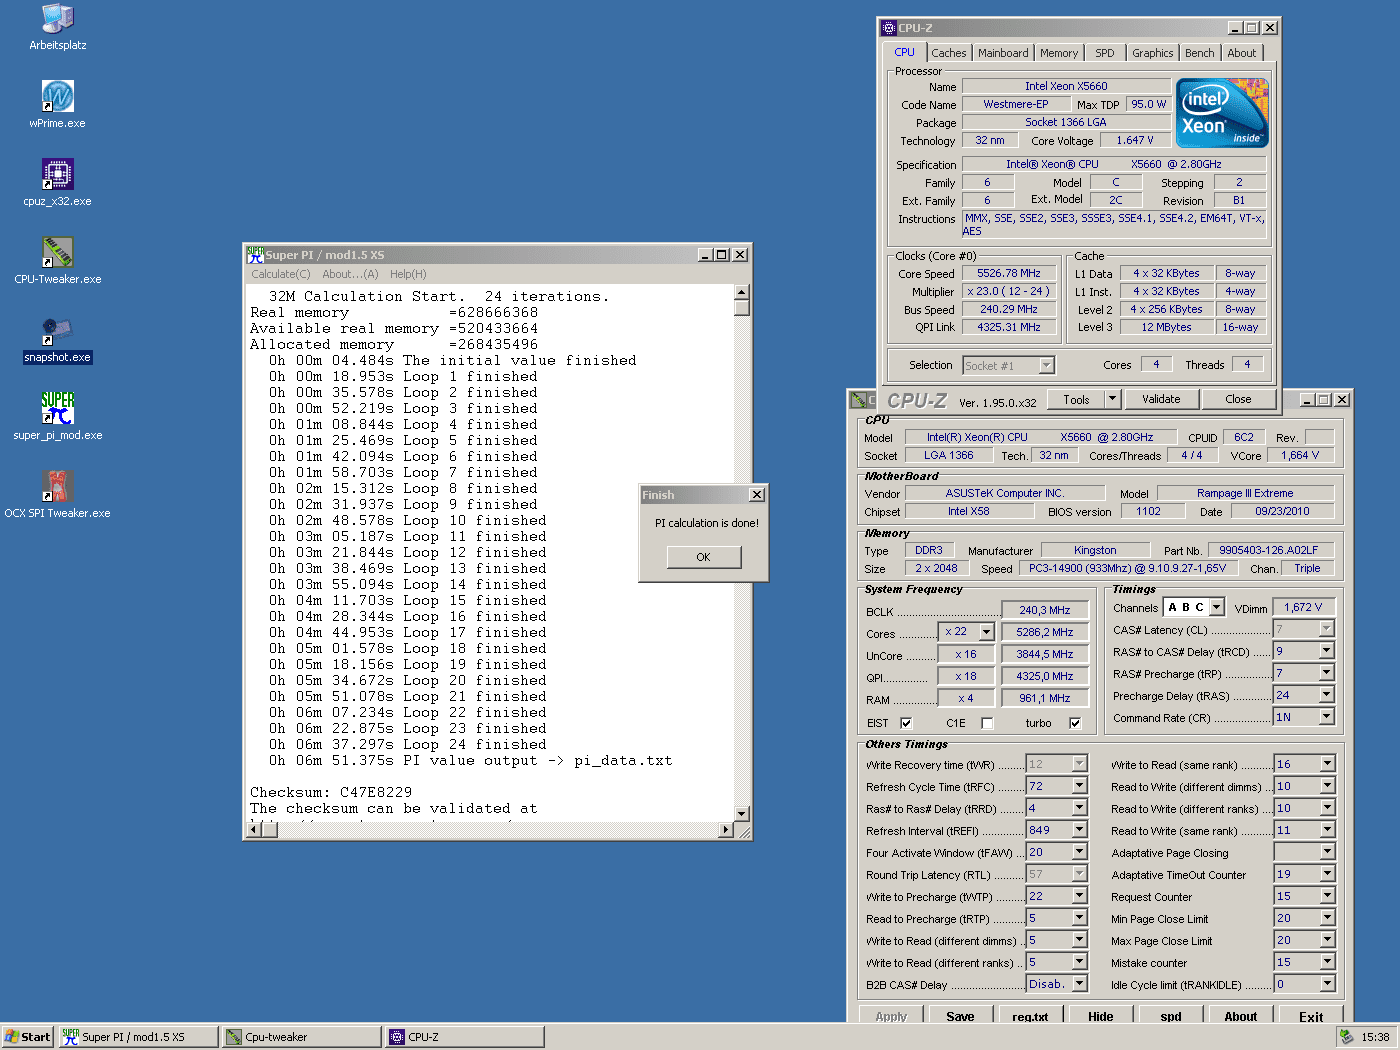Expand the Cores multiplier dropdown
Screen dimensions: 1400x1050
[x=986, y=632]
